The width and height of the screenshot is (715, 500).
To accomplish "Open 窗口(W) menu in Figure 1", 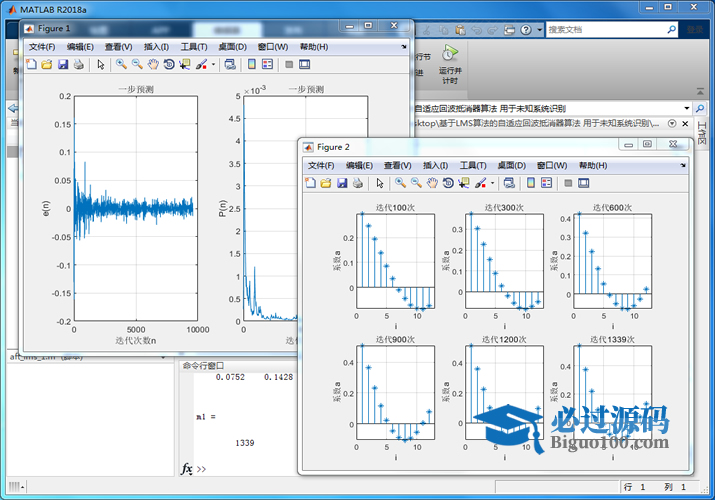I will 273,47.
